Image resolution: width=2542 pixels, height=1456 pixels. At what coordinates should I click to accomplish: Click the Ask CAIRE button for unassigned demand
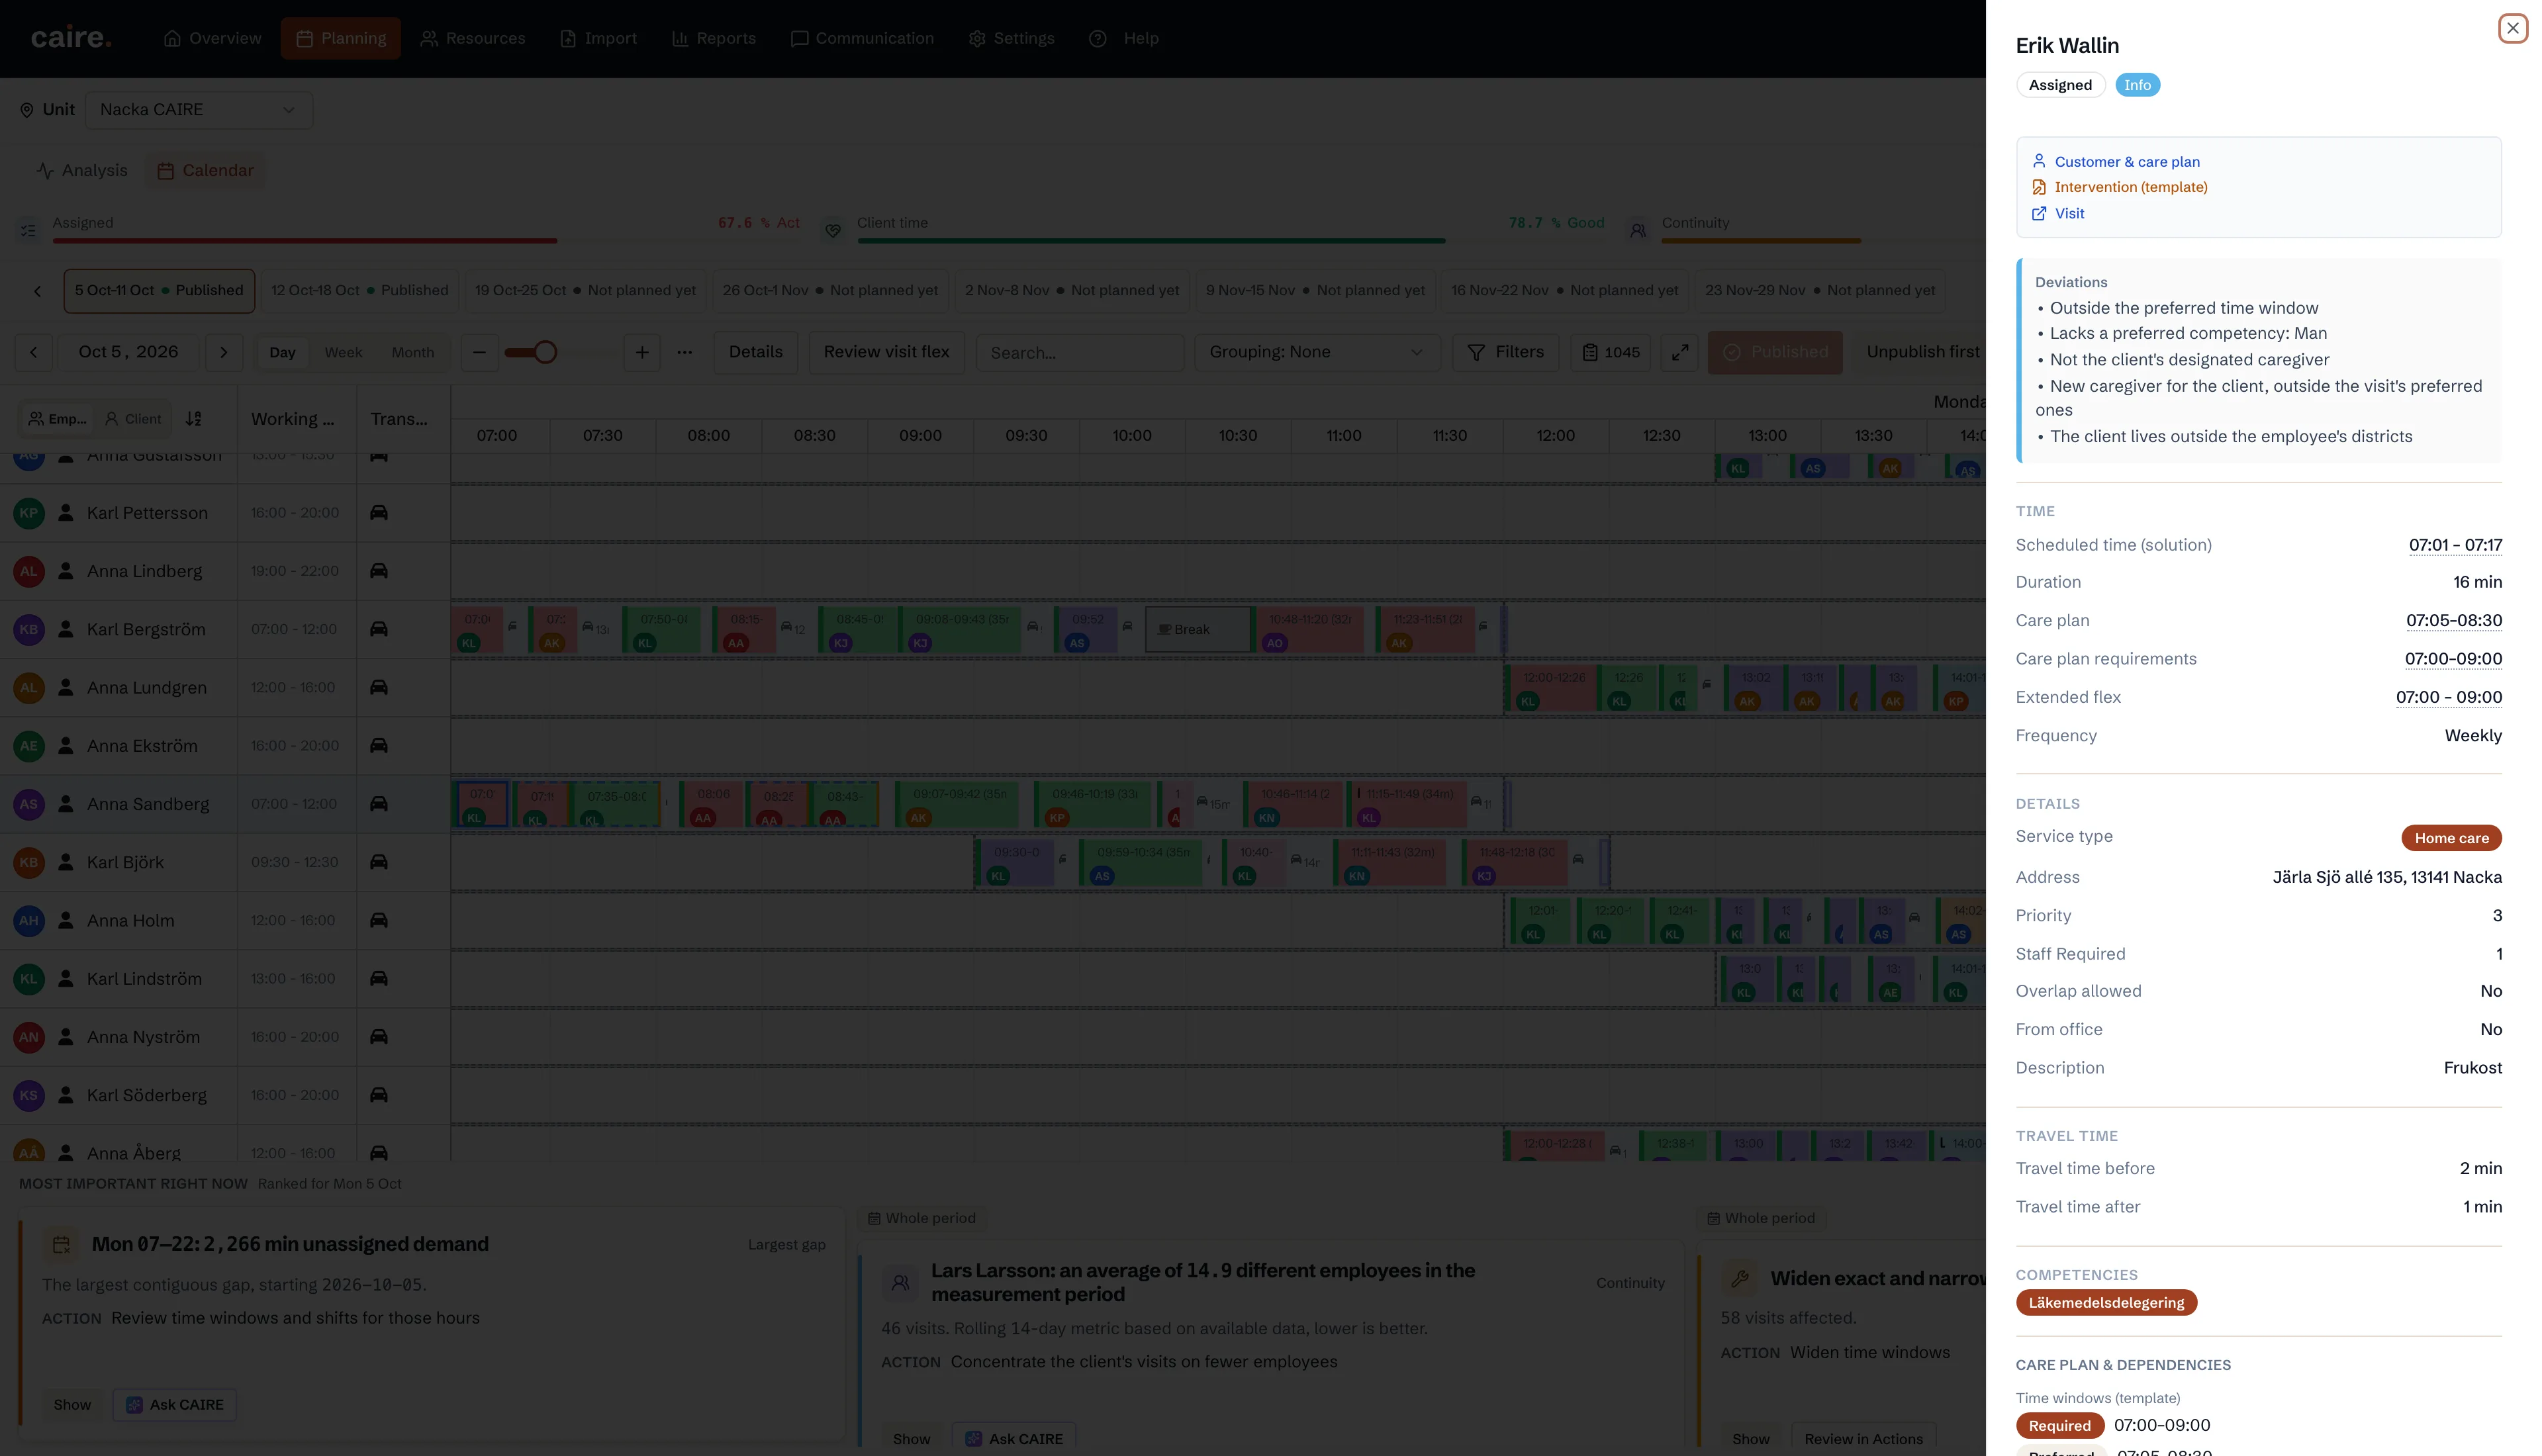(175, 1405)
